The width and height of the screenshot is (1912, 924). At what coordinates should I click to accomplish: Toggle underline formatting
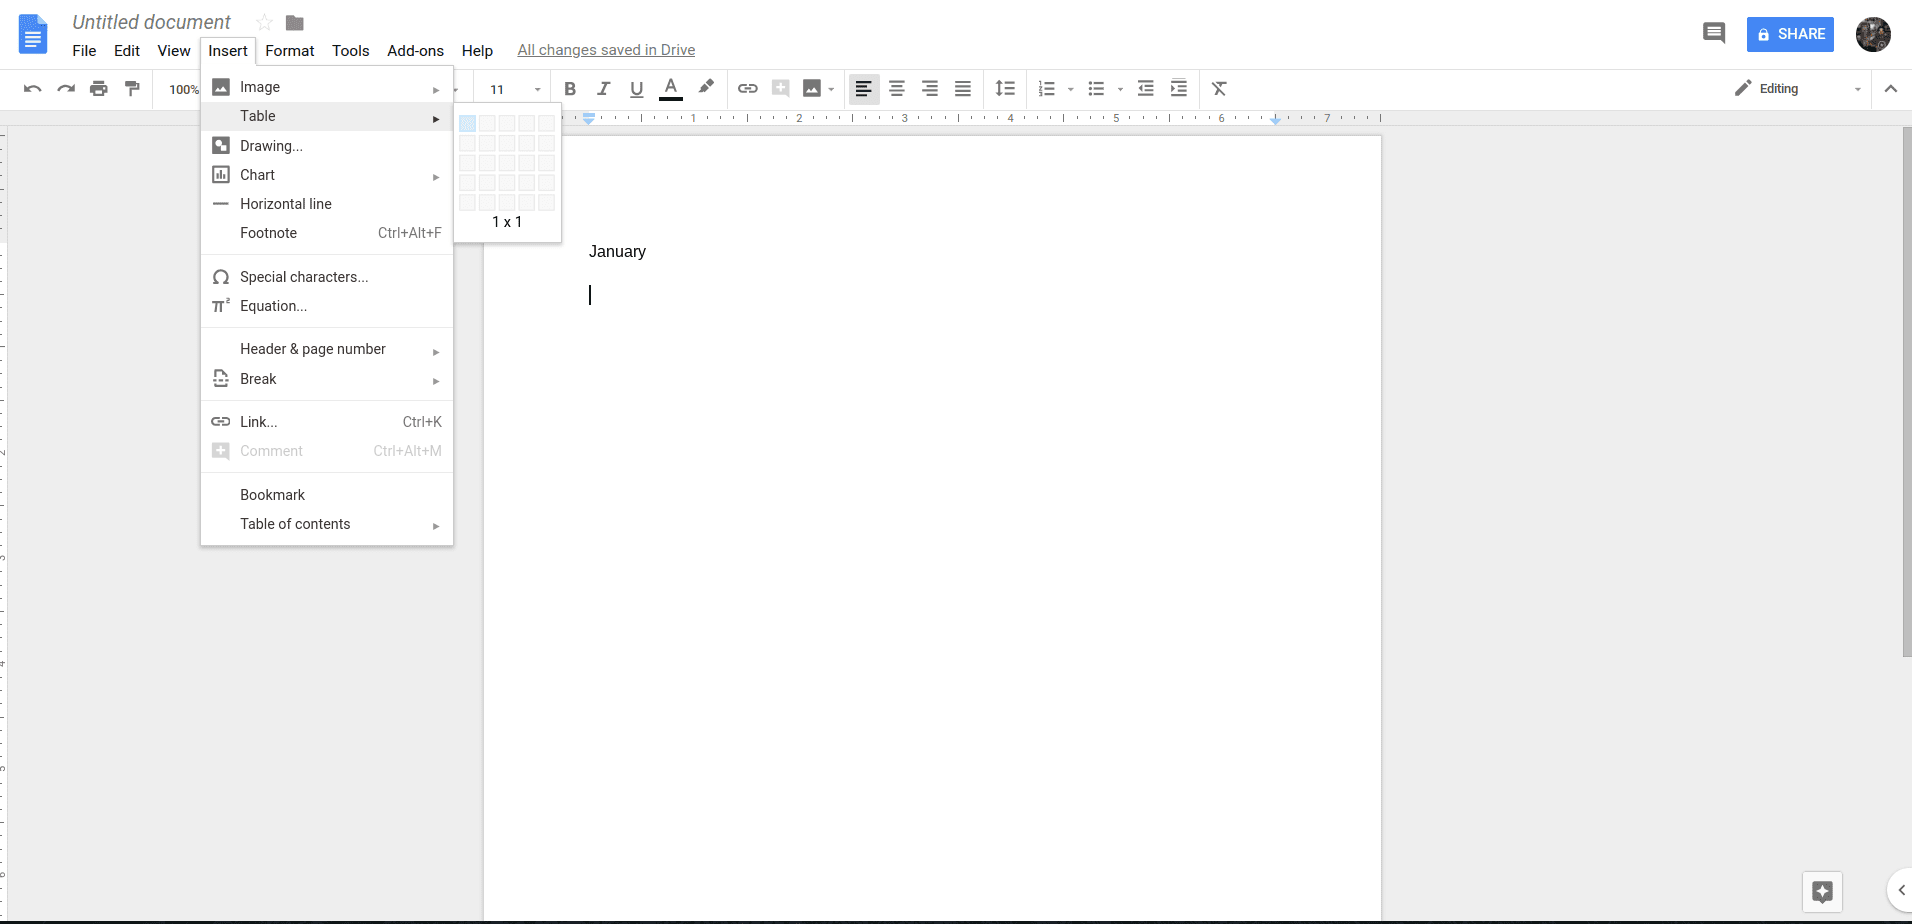pos(636,88)
